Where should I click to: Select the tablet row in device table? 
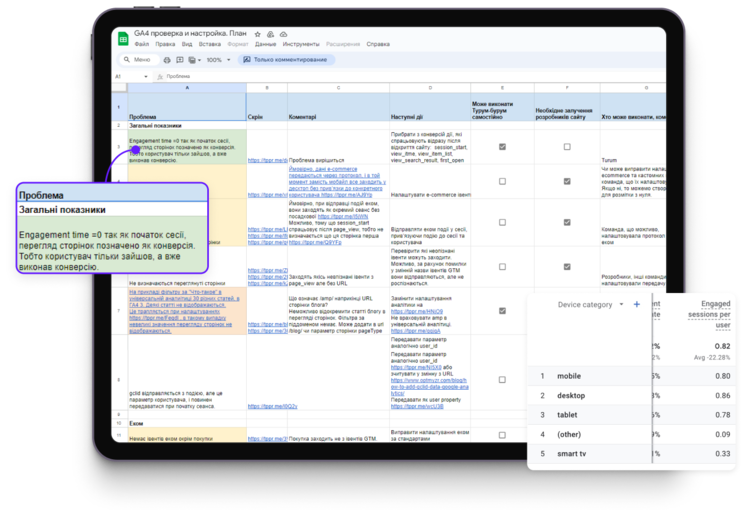631,415
